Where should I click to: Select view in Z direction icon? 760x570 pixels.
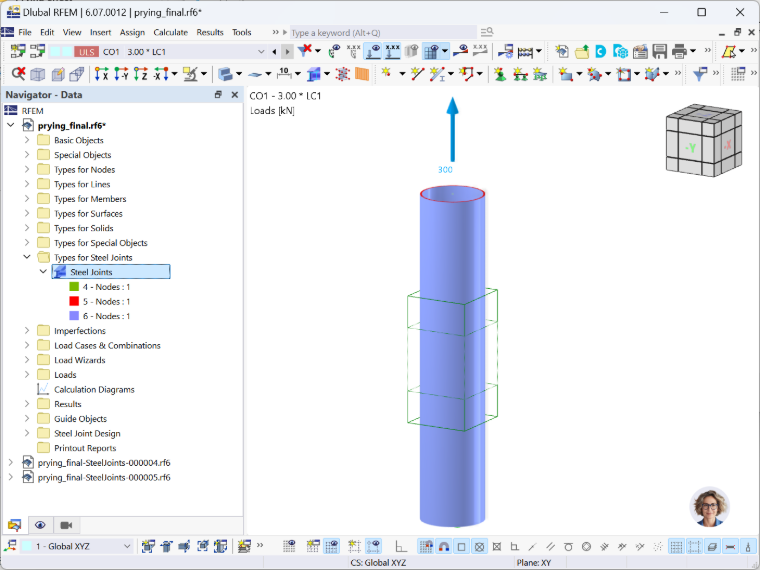tap(141, 74)
